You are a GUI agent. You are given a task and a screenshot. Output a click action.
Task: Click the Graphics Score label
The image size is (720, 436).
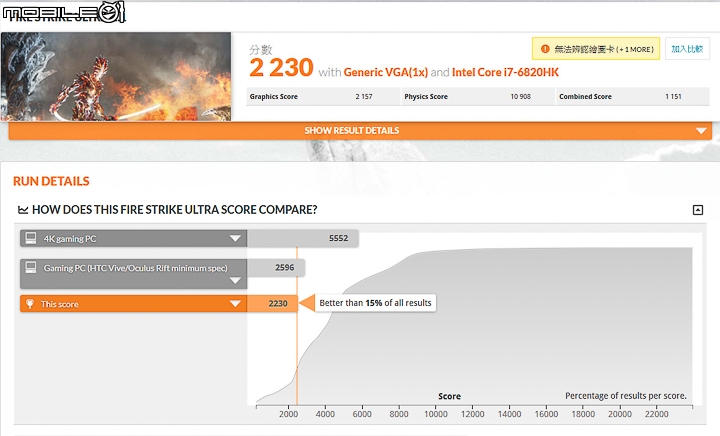tap(274, 96)
